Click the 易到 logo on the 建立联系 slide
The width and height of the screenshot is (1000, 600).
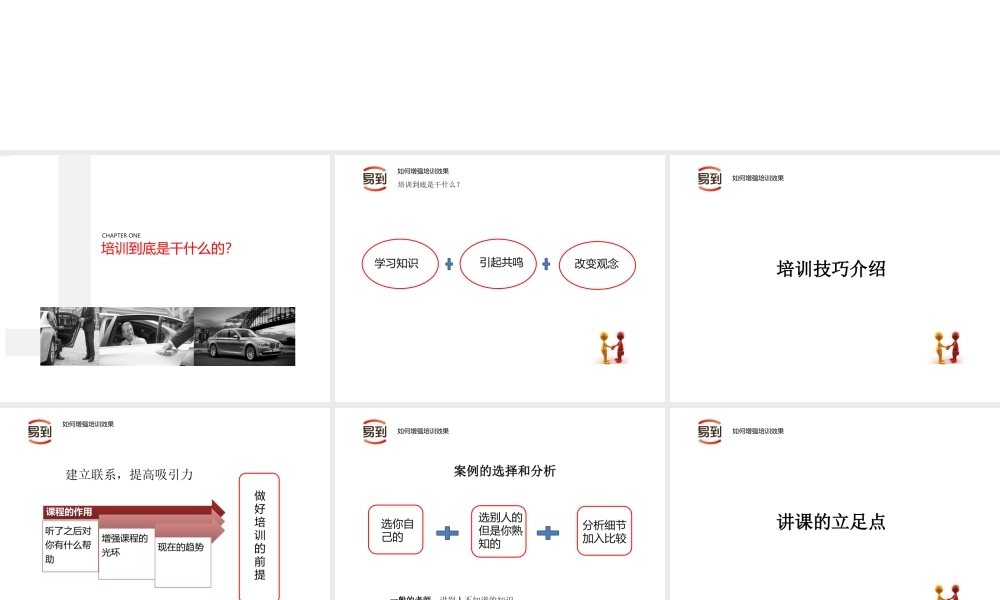(x=39, y=431)
